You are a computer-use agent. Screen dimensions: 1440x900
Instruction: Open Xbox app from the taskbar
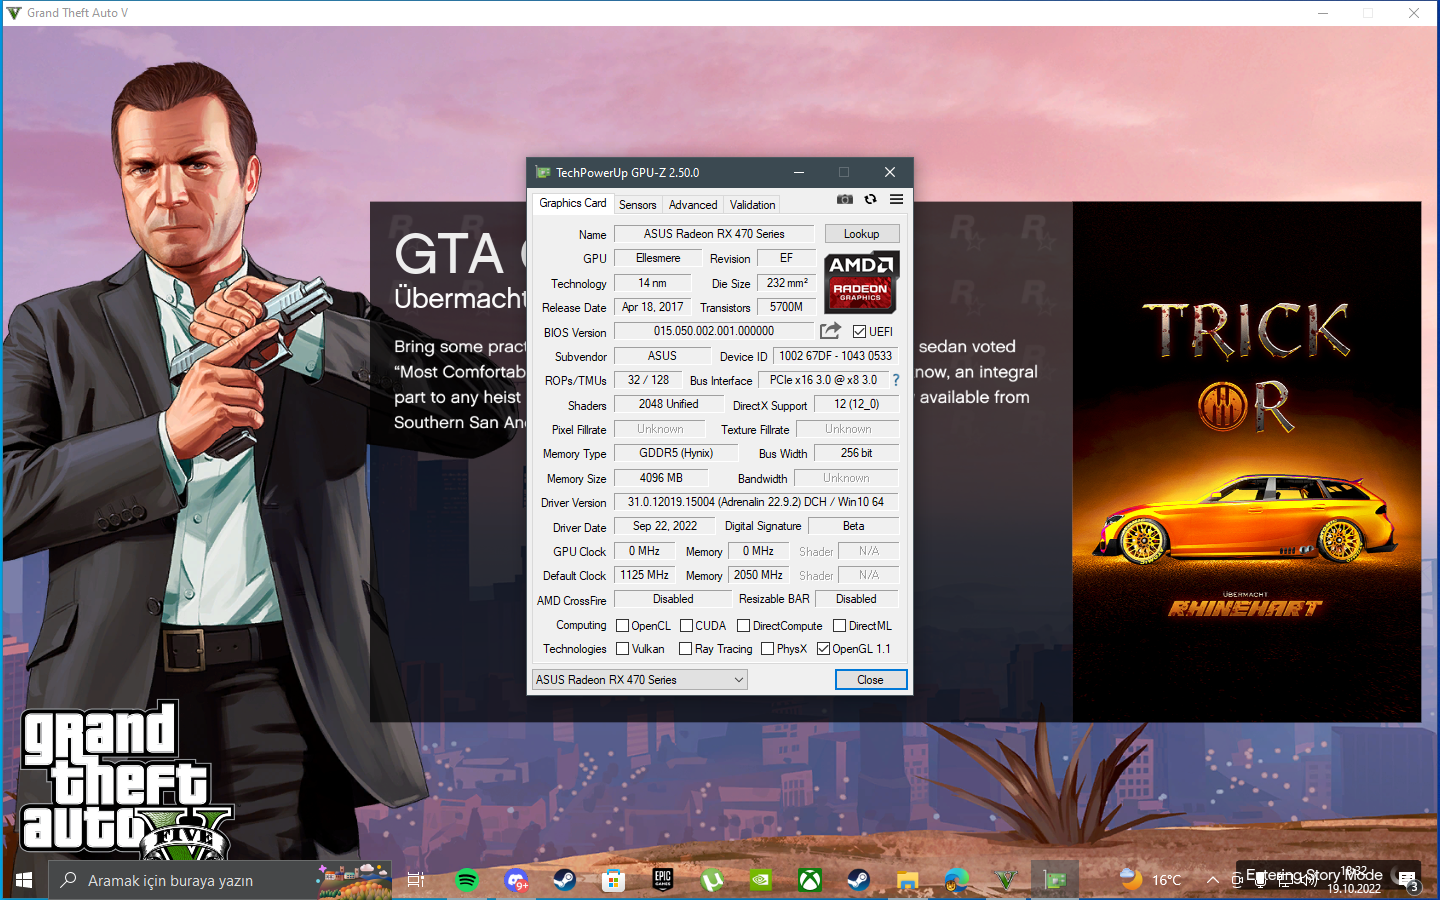coord(810,880)
